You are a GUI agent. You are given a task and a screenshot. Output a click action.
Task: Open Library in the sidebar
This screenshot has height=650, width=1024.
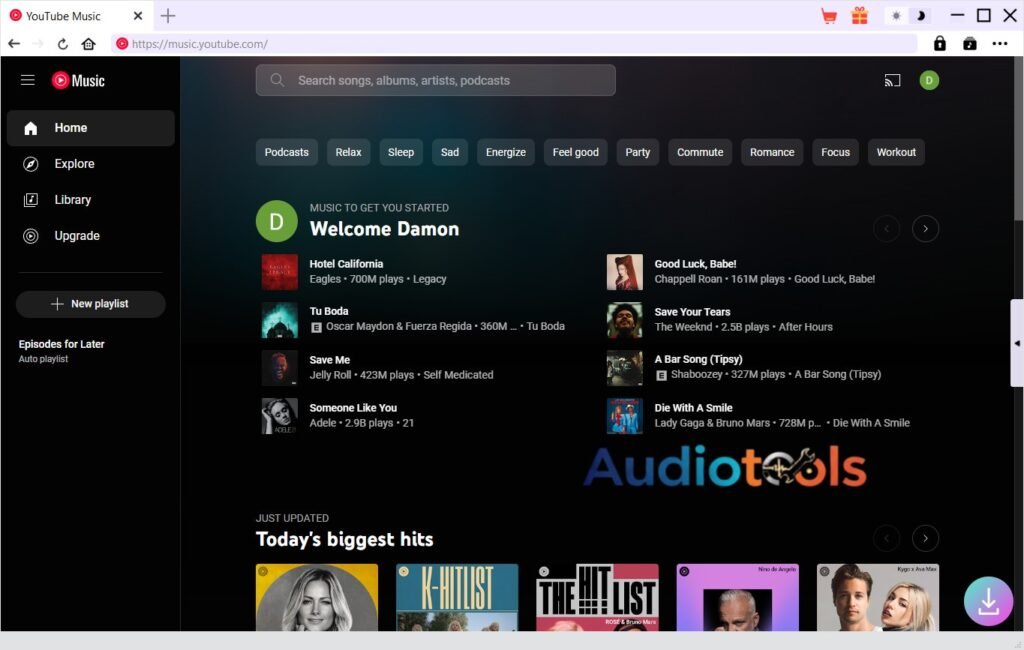91,200
